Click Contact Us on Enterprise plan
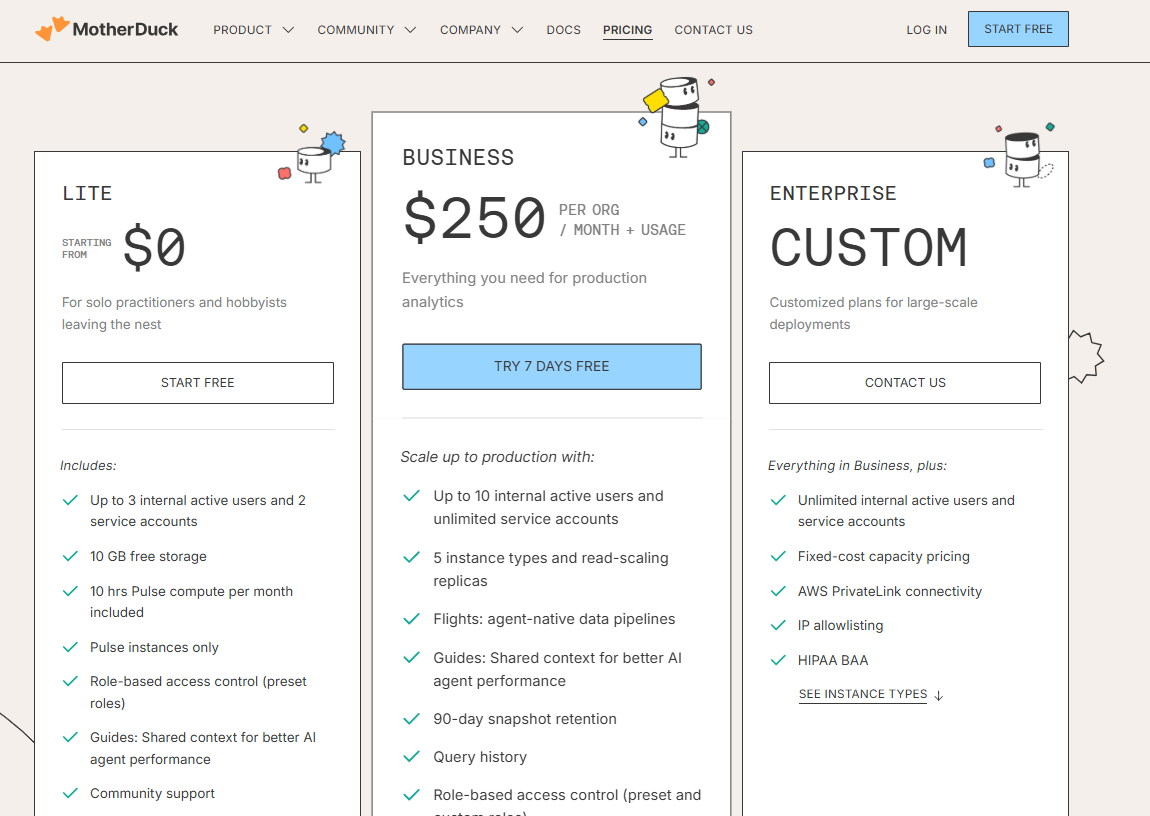1150x816 pixels. pyautogui.click(x=904, y=383)
